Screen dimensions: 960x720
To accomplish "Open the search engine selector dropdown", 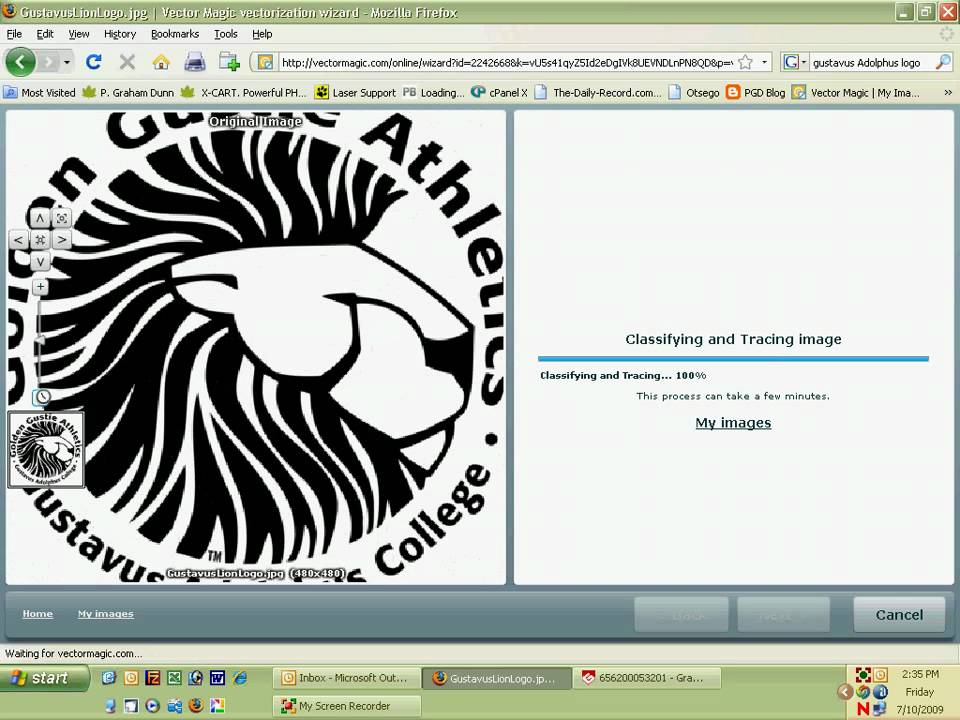I will point(794,62).
